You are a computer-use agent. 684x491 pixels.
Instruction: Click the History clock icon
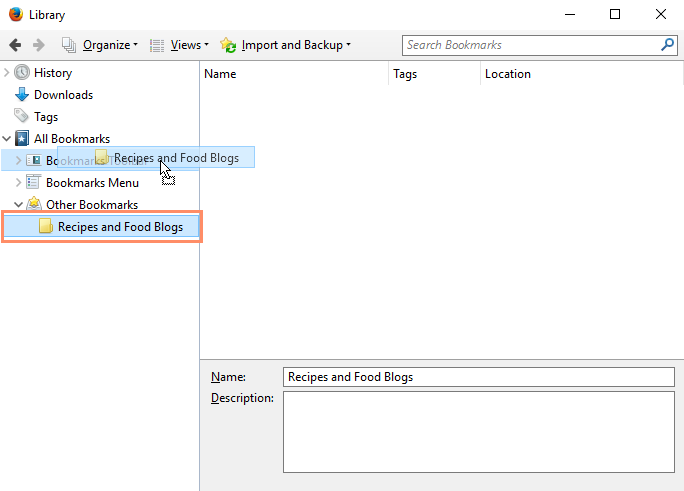tap(22, 73)
